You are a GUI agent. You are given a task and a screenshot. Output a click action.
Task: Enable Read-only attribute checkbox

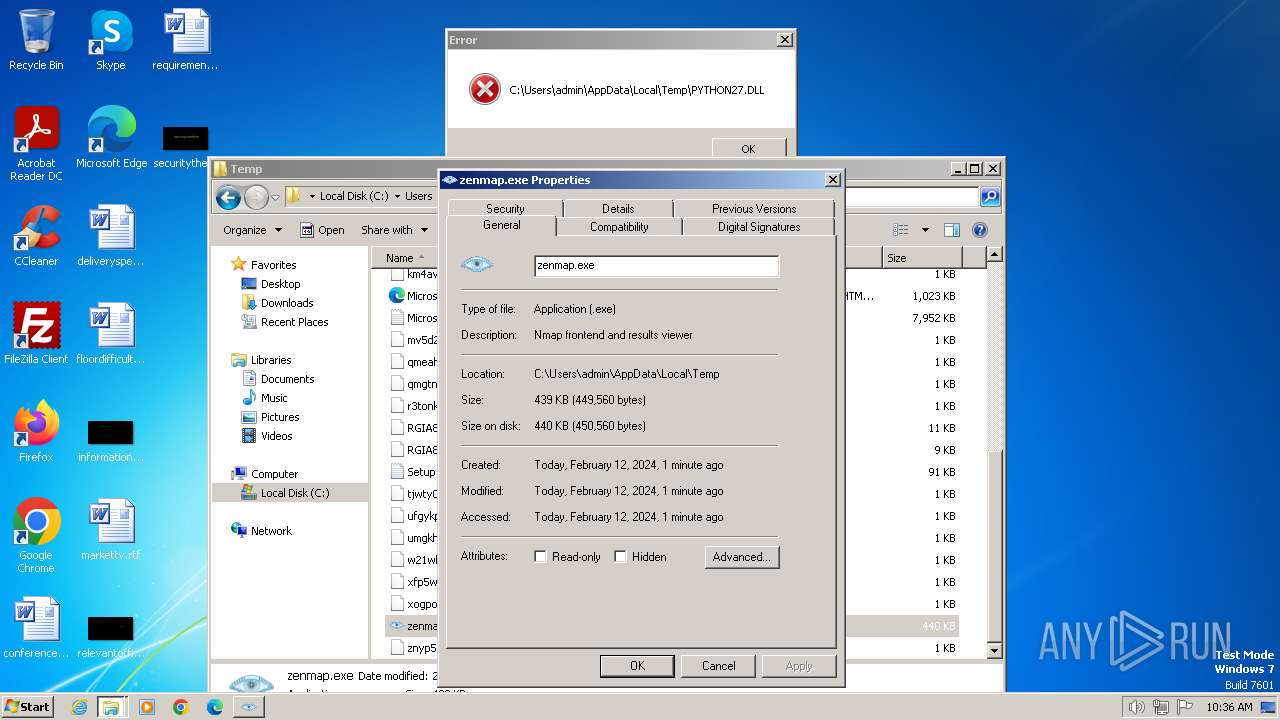tap(541, 557)
